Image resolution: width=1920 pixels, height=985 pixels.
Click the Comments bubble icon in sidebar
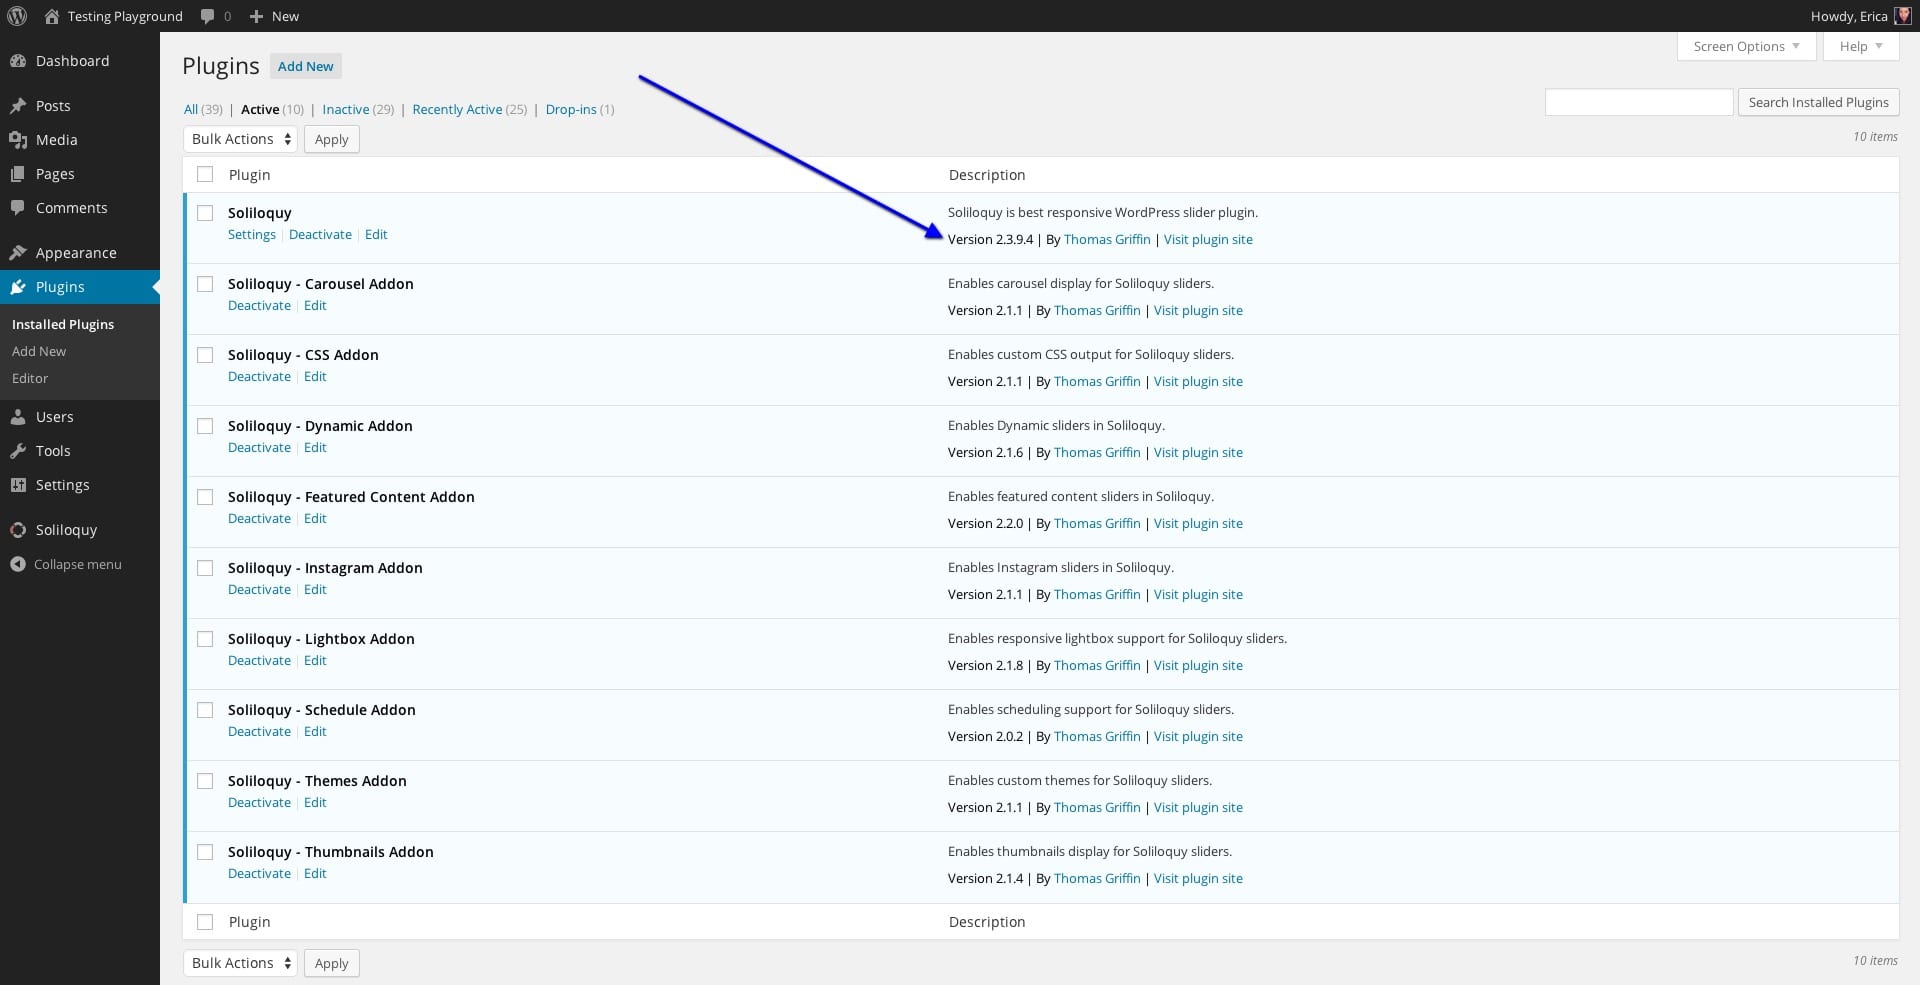tap(18, 208)
